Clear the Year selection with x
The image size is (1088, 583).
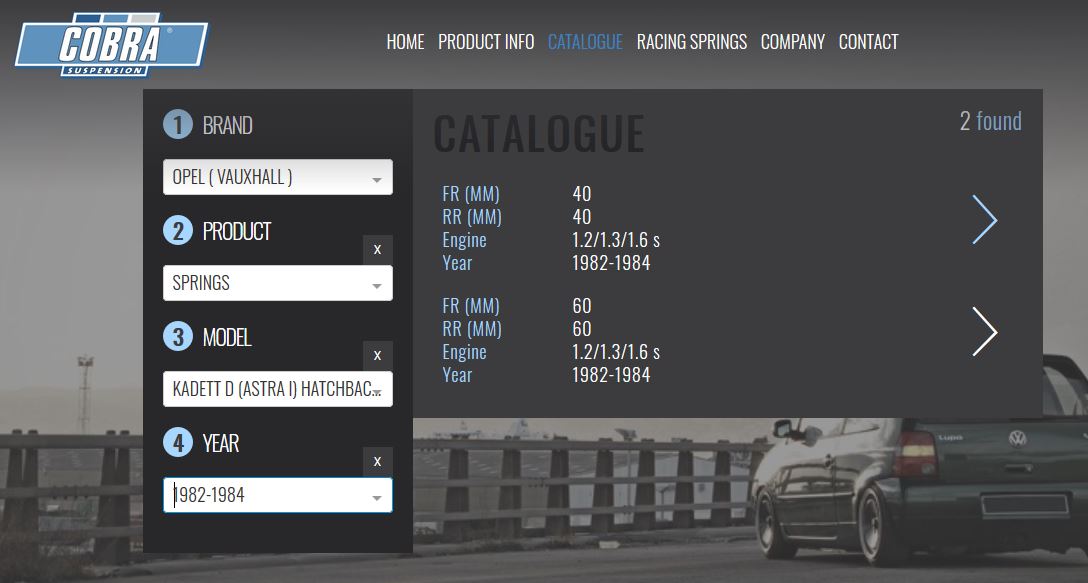click(x=377, y=461)
